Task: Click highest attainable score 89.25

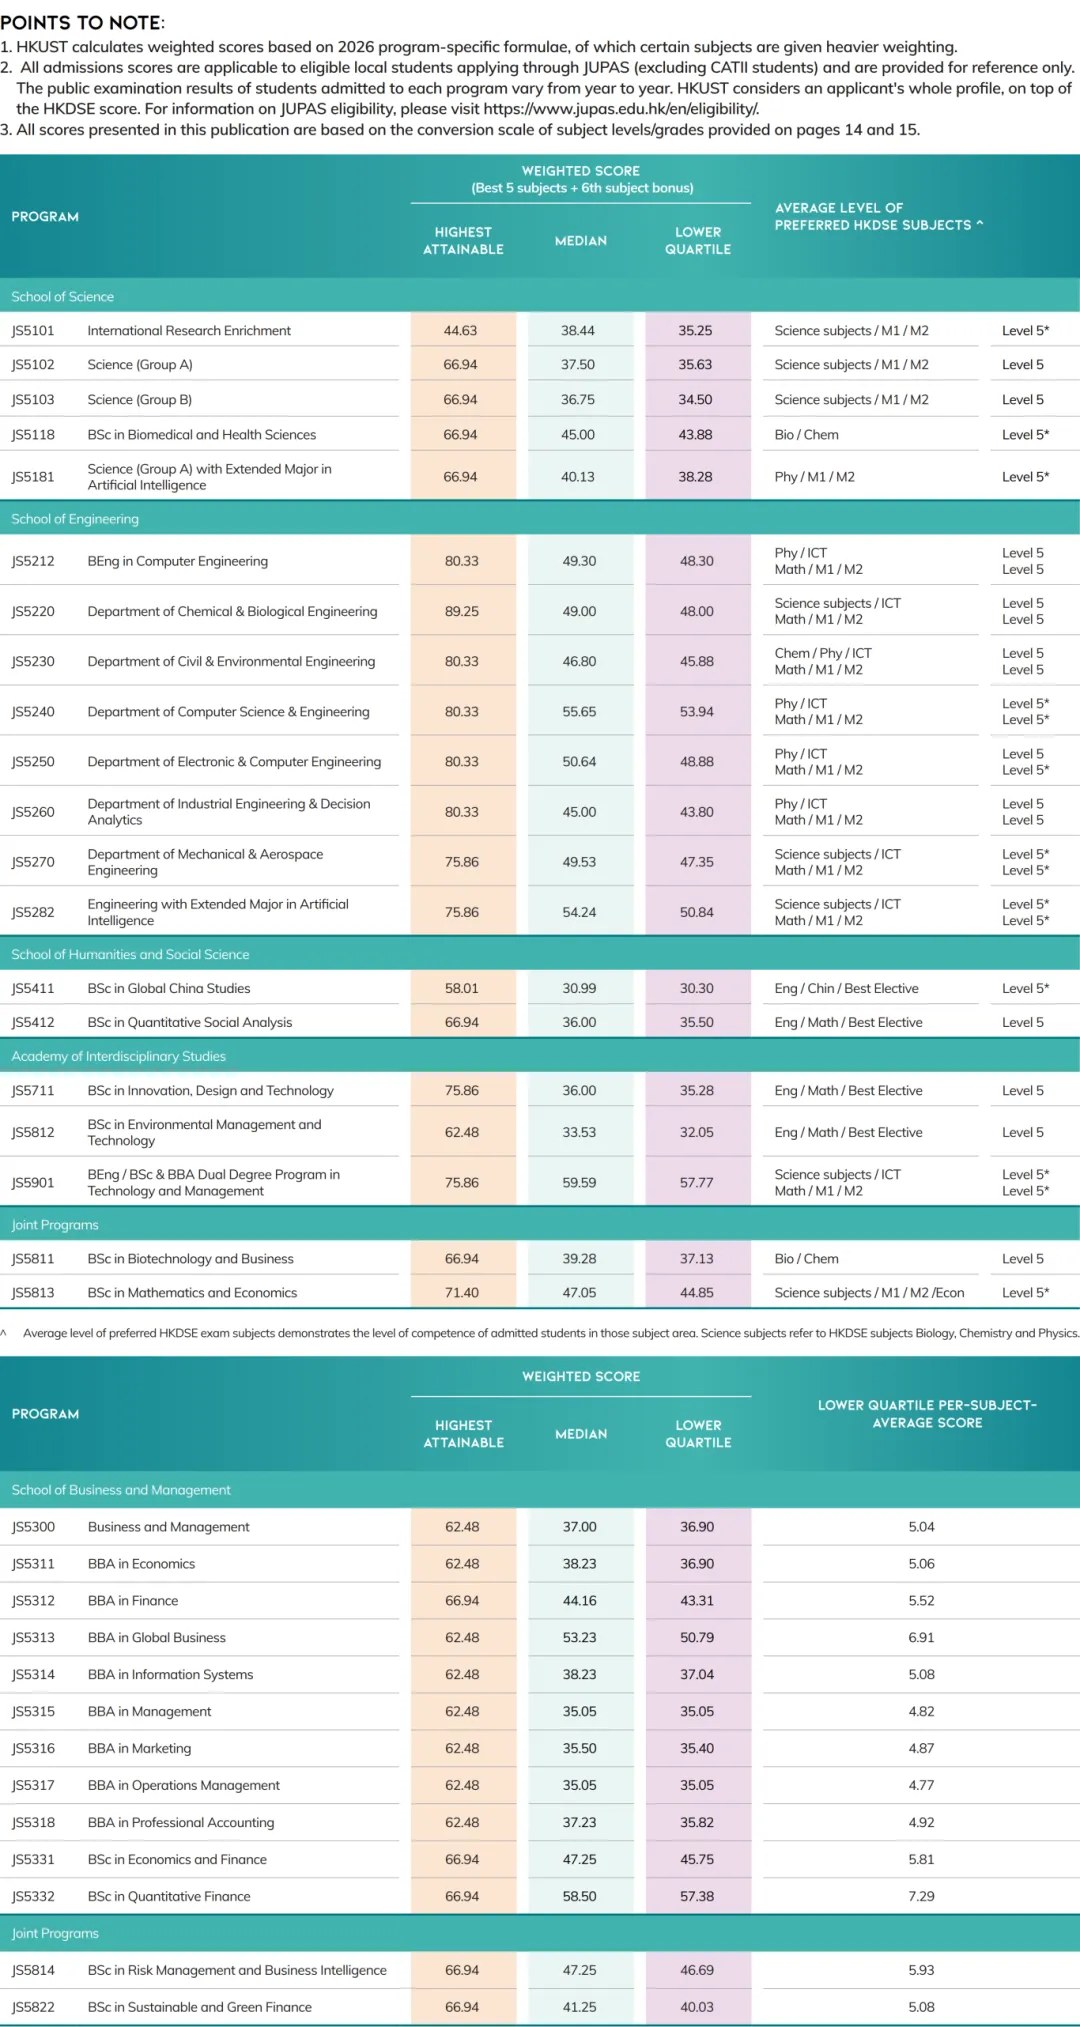Action: point(462,611)
